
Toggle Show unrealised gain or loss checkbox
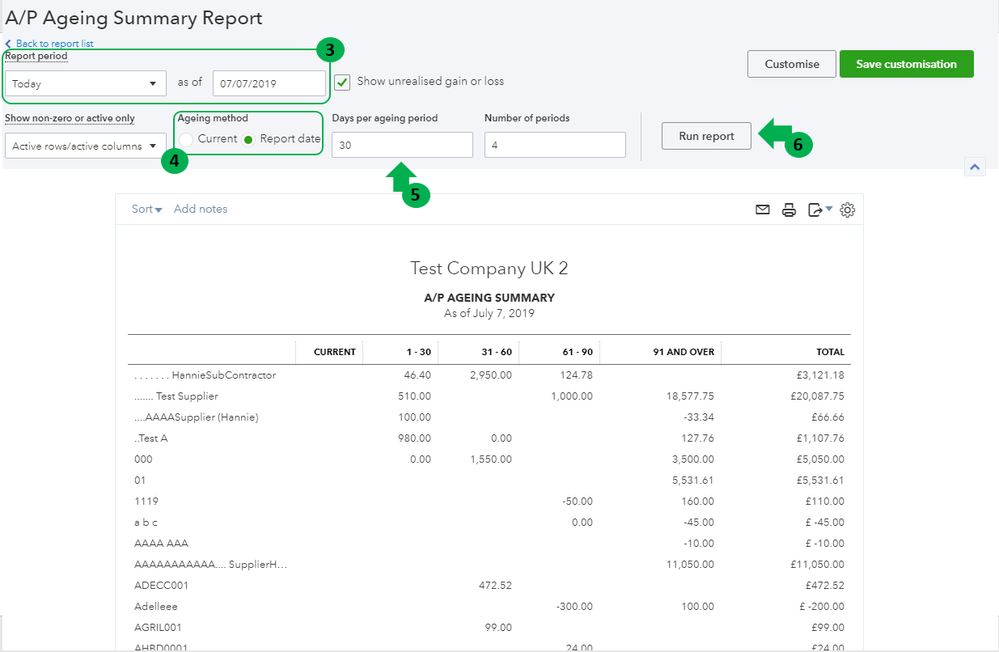point(343,82)
